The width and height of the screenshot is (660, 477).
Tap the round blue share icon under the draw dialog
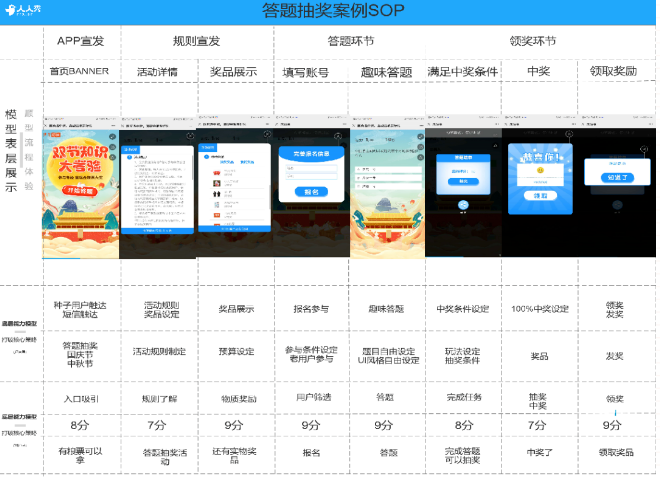click(x=463, y=205)
